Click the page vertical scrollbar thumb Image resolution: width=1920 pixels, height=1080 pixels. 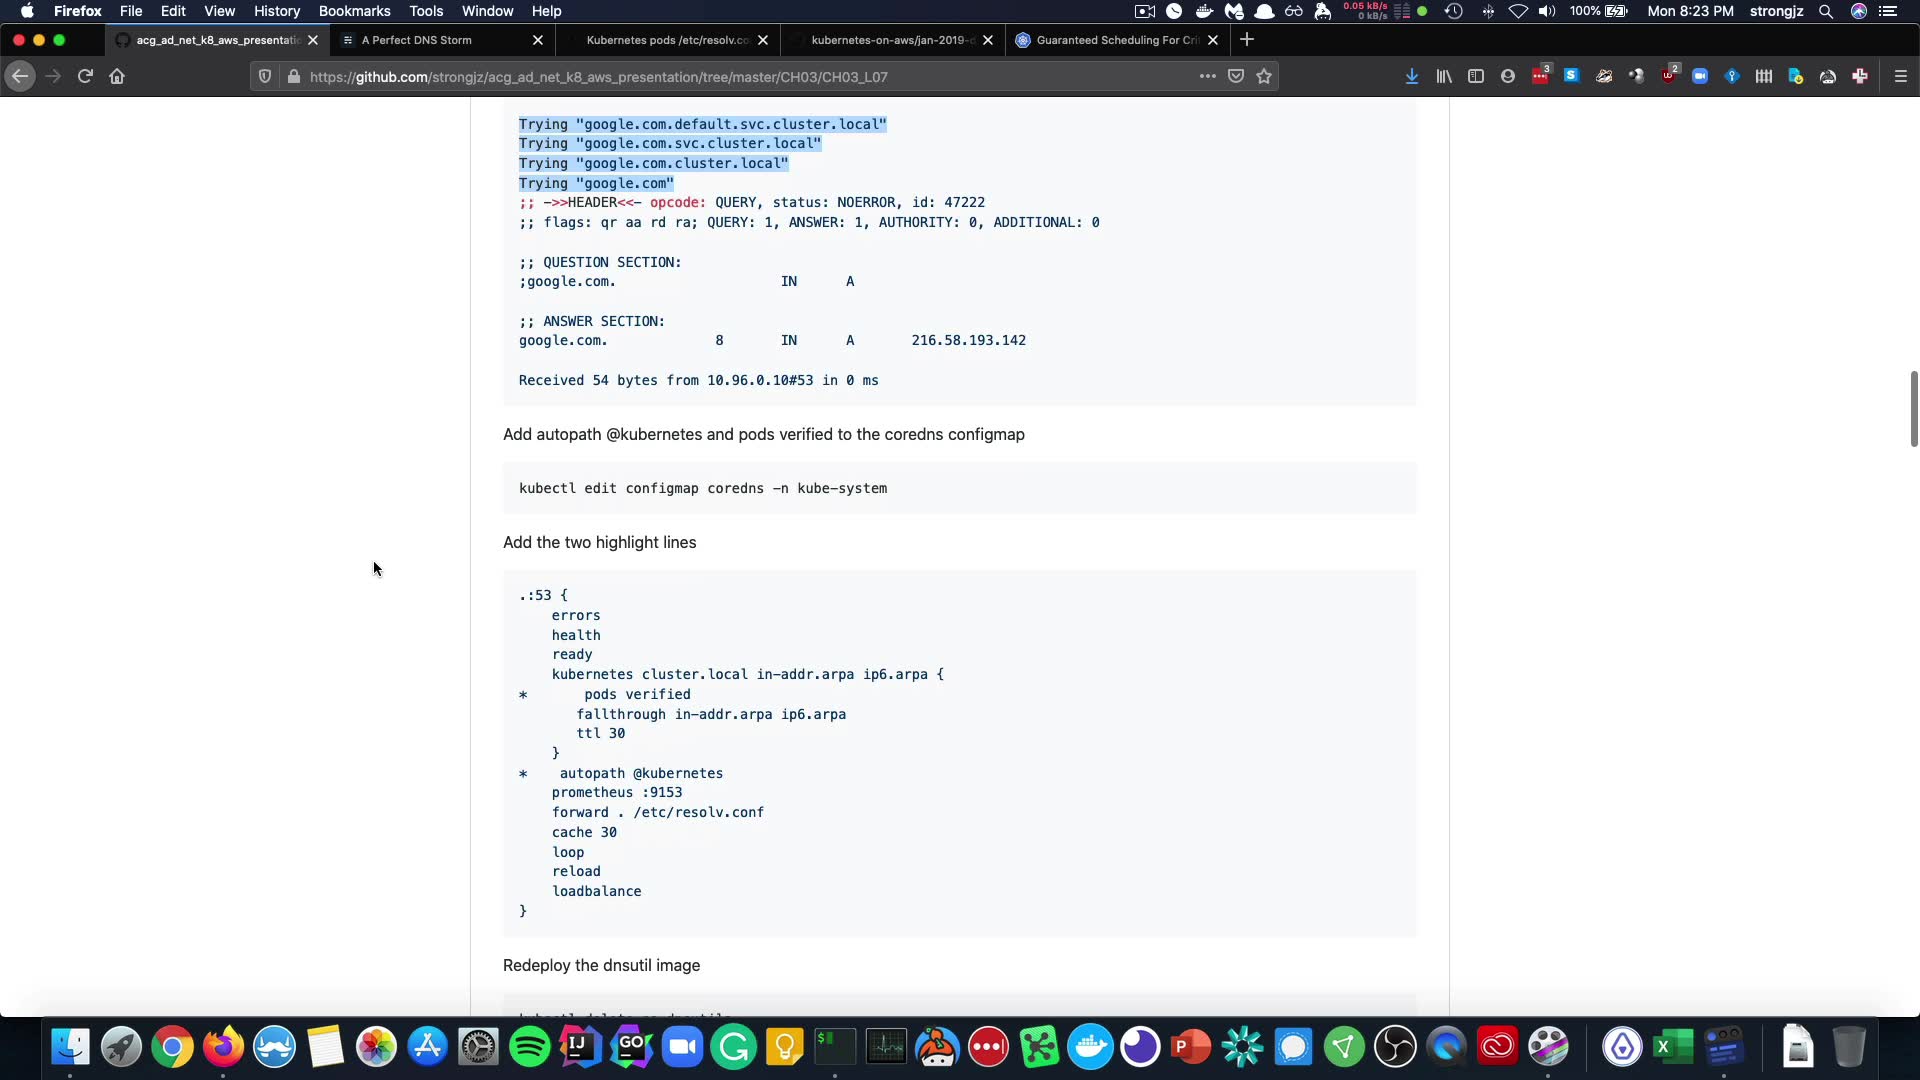pyautogui.click(x=1913, y=408)
